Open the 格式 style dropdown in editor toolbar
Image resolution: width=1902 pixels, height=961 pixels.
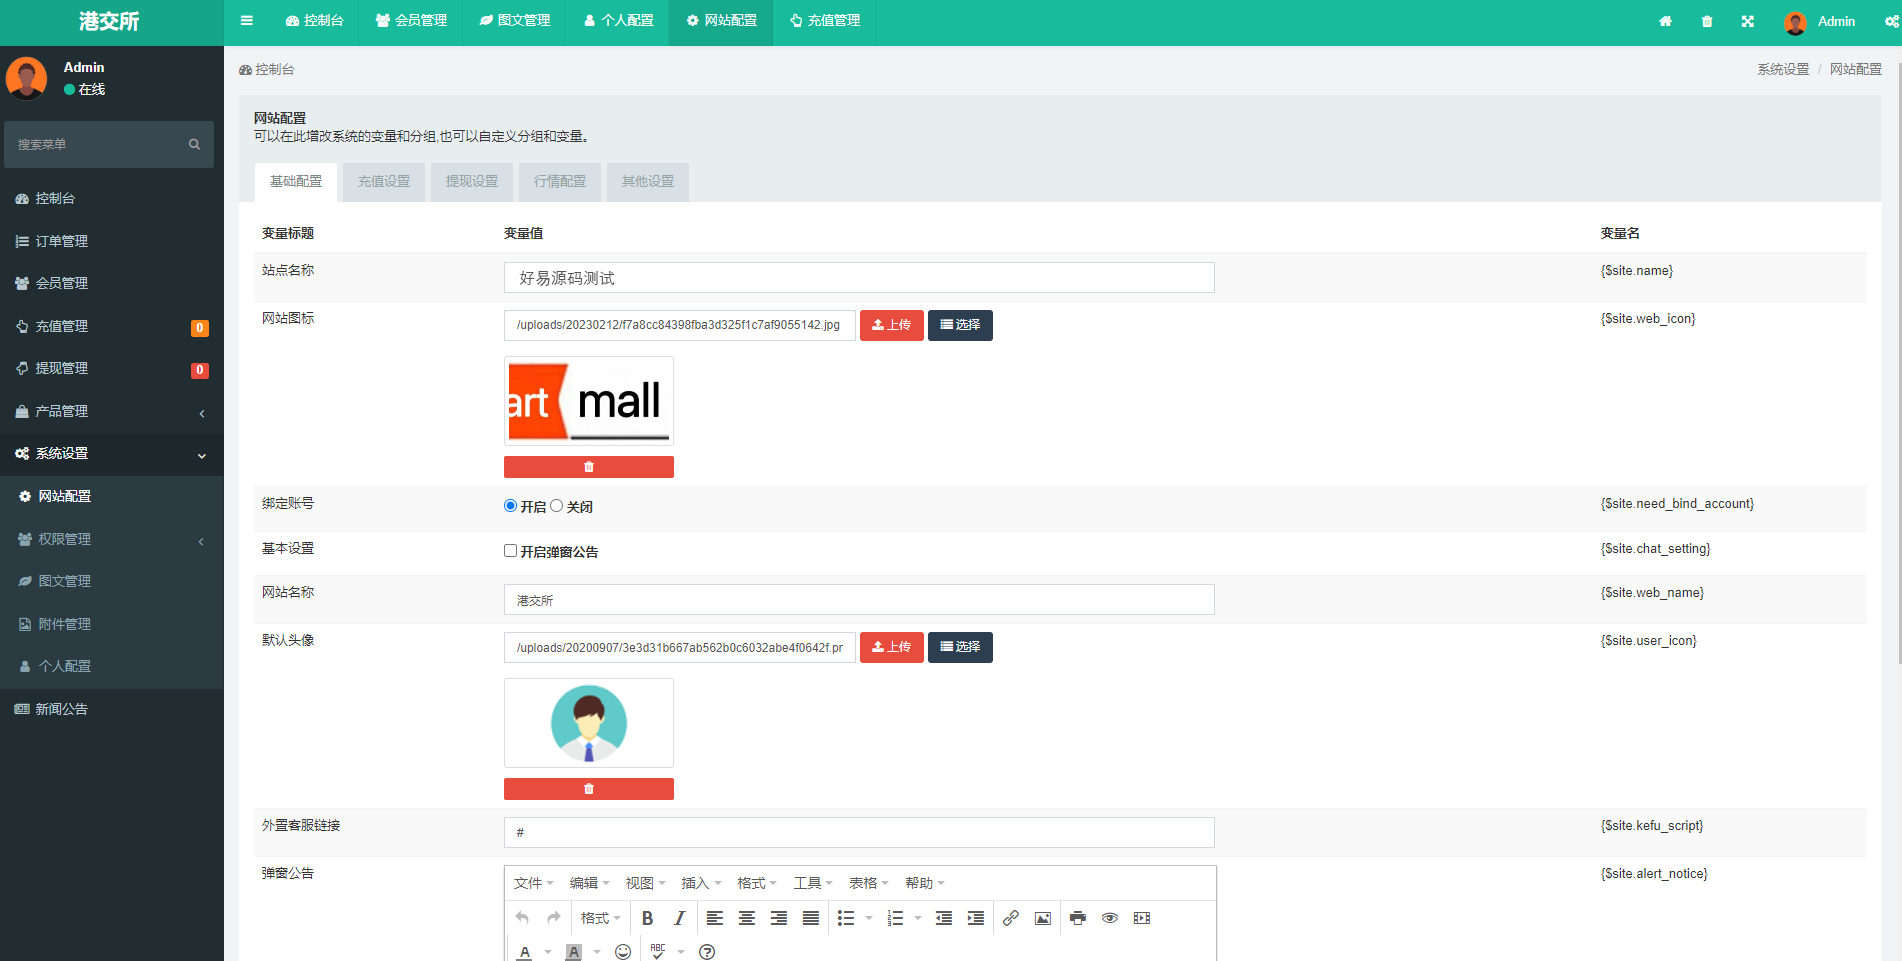600,918
